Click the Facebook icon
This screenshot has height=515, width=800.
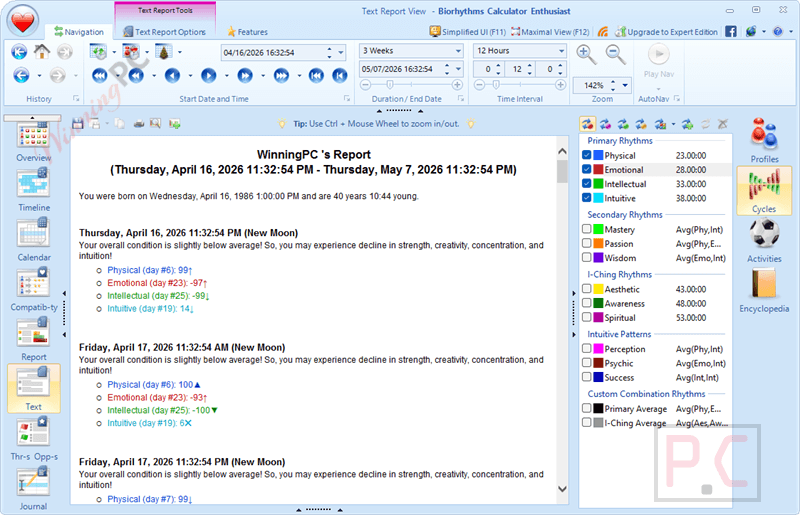point(731,32)
